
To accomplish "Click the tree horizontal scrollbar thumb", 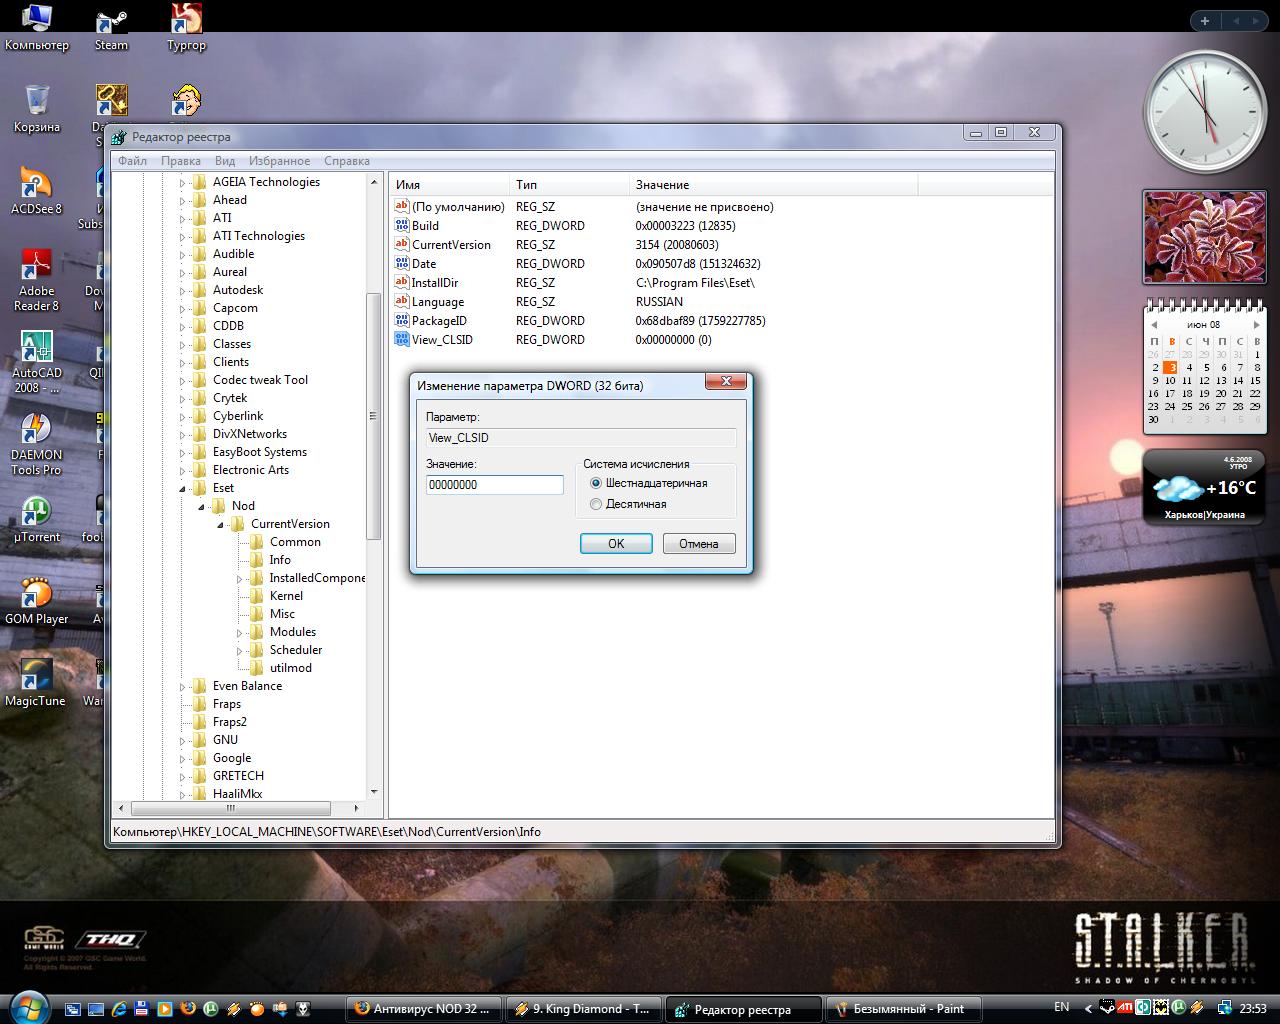I will tap(232, 808).
